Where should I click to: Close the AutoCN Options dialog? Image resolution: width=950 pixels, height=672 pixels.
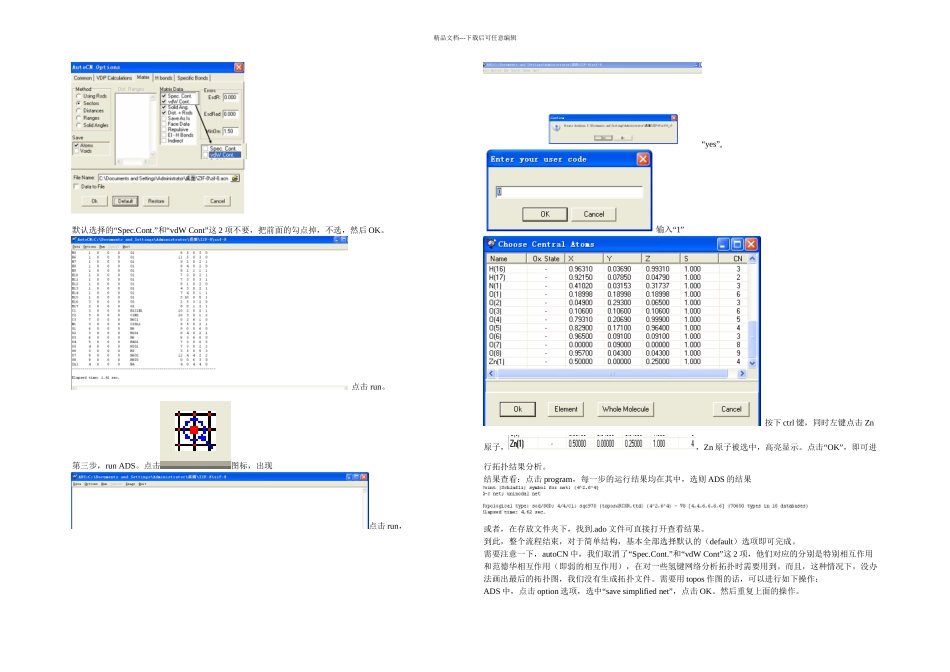tap(239, 67)
